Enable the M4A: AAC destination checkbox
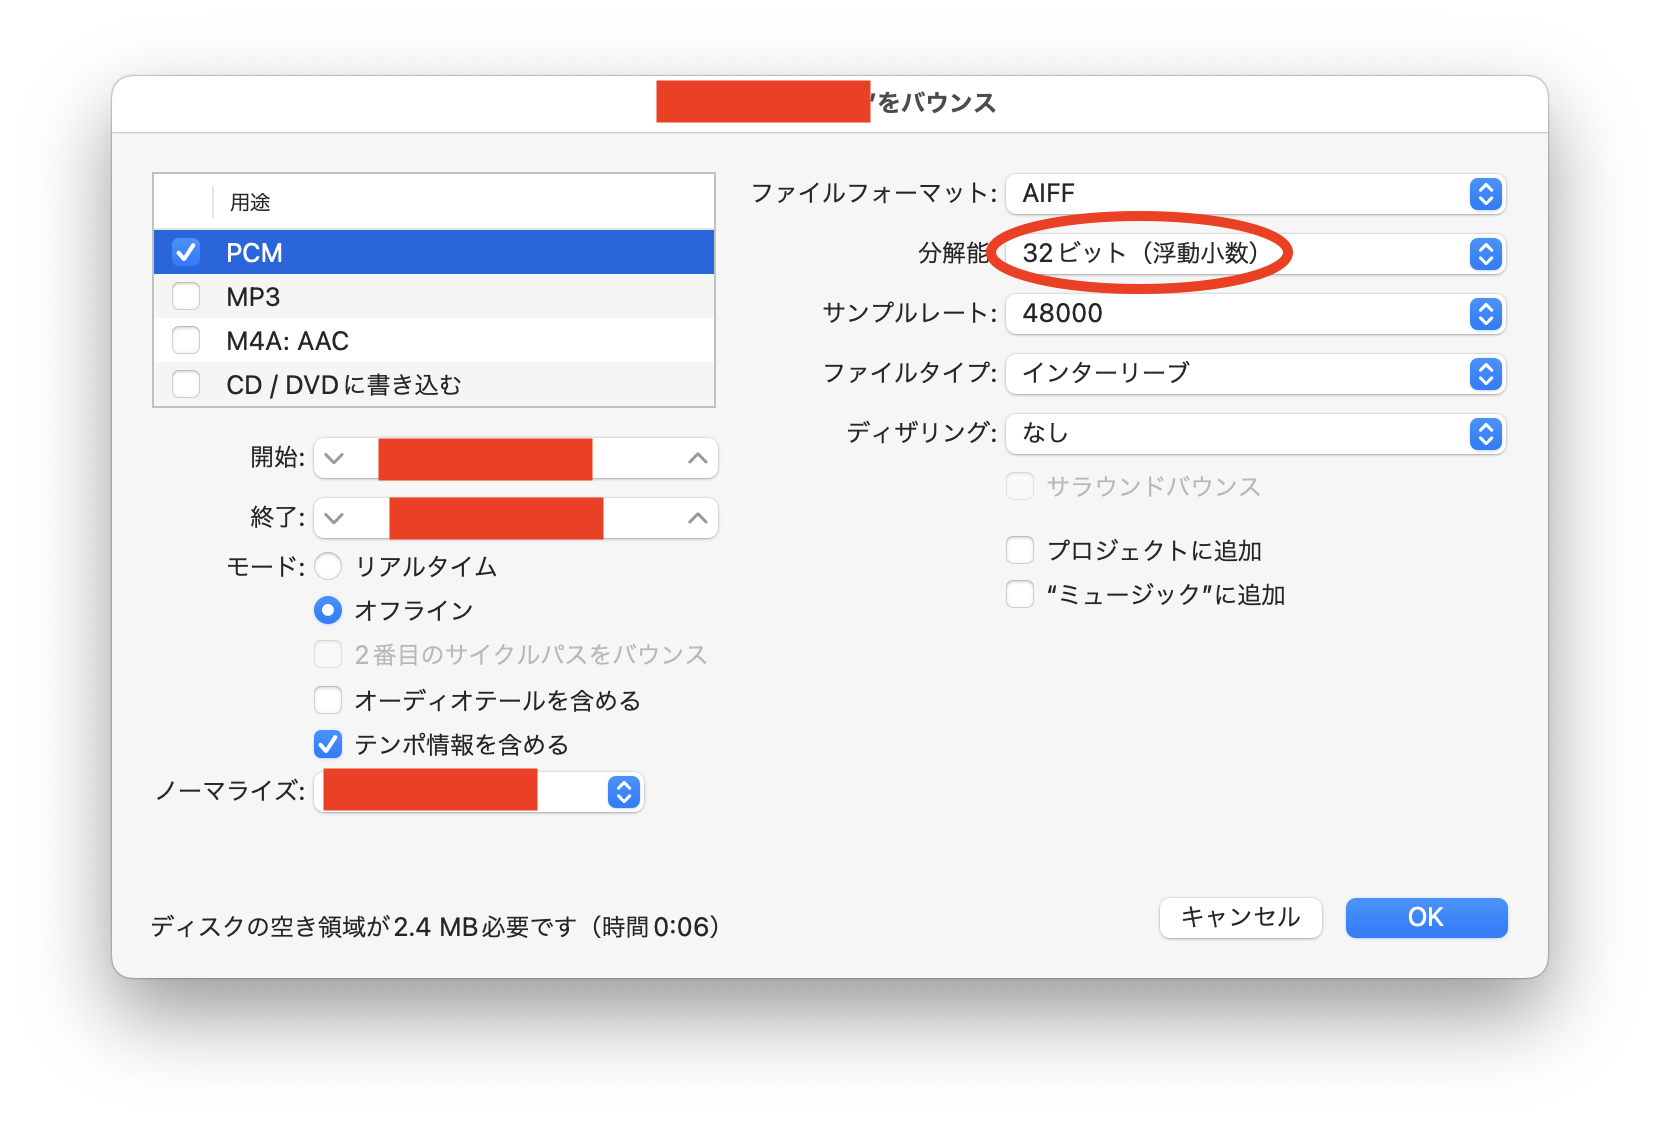 (187, 340)
